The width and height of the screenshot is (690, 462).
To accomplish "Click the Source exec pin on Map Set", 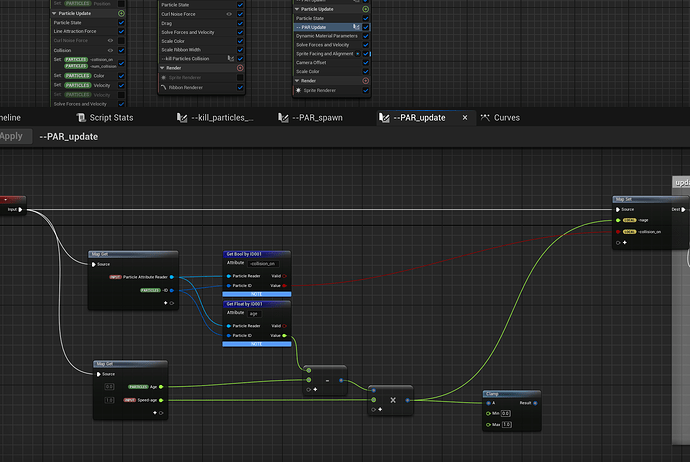I will 618,209.
